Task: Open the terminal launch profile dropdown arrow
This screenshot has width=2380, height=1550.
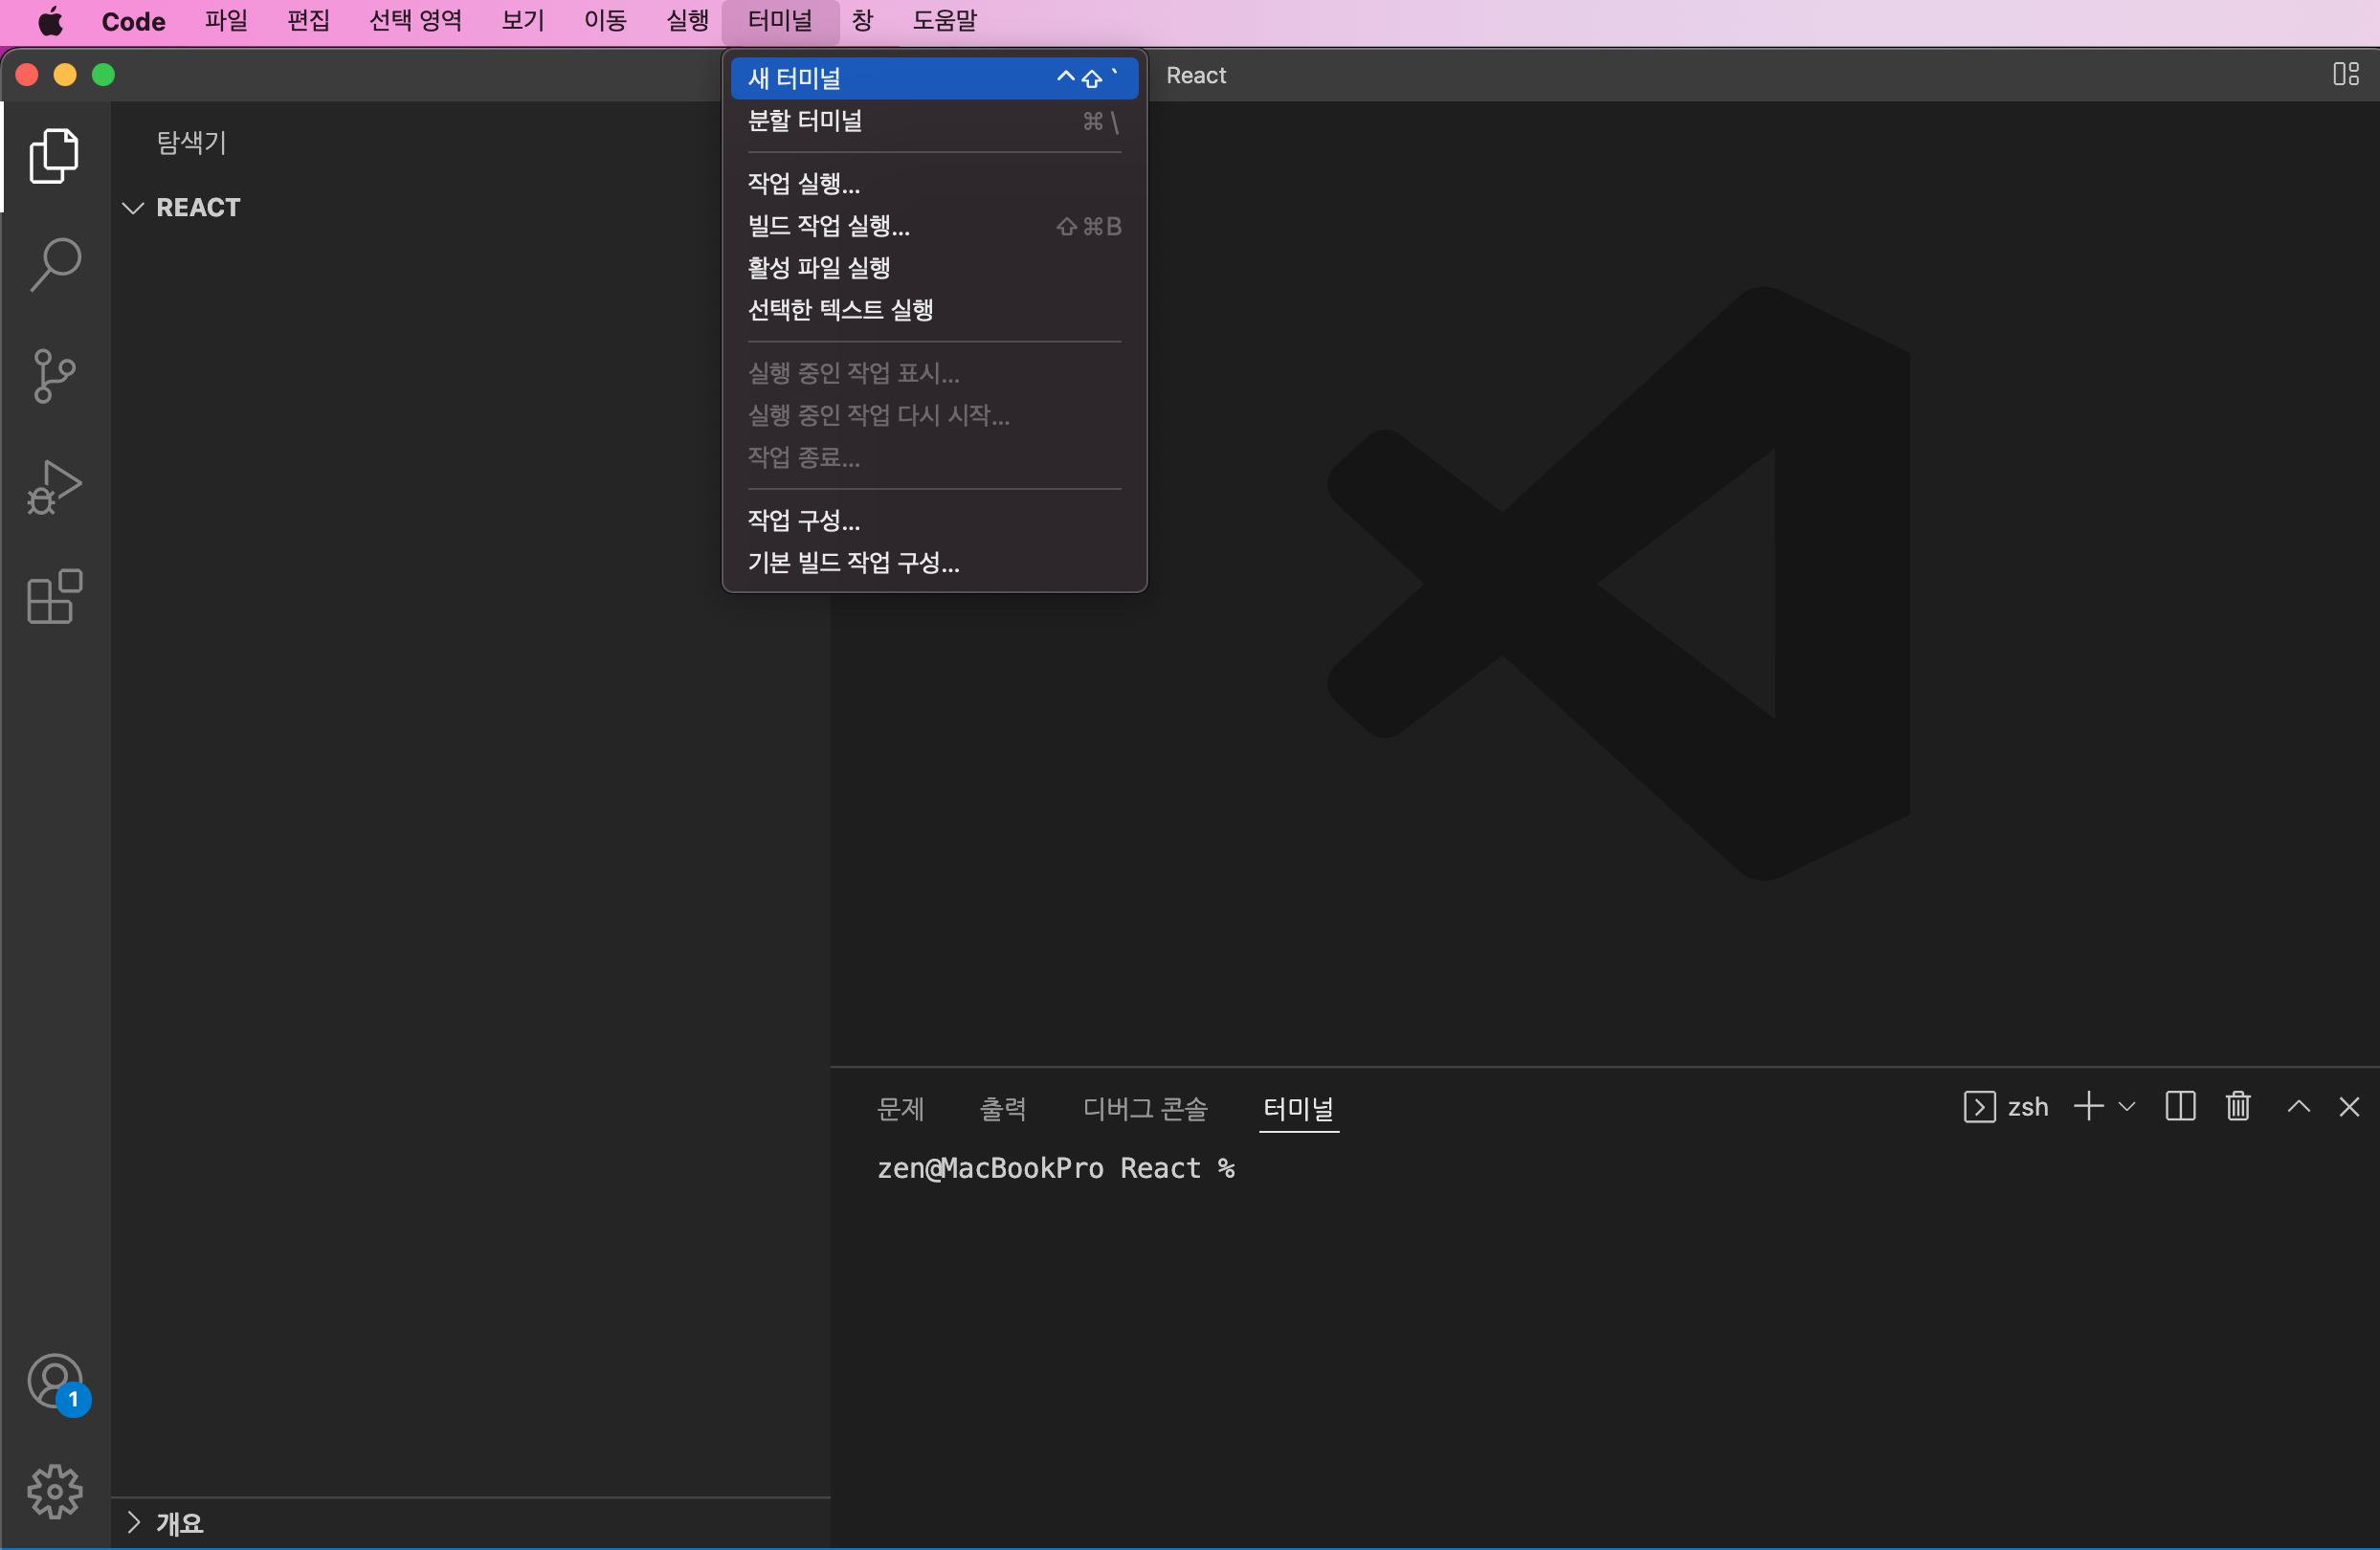Action: pyautogui.click(x=2127, y=1106)
